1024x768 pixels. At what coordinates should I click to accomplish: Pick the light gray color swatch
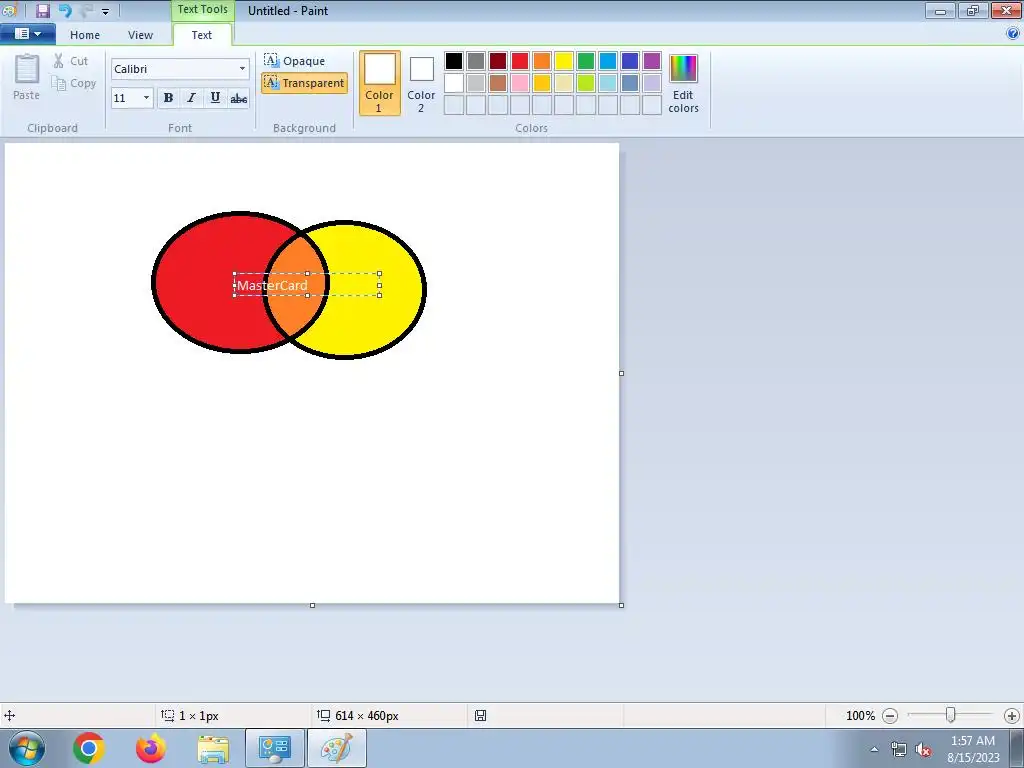pos(476,83)
